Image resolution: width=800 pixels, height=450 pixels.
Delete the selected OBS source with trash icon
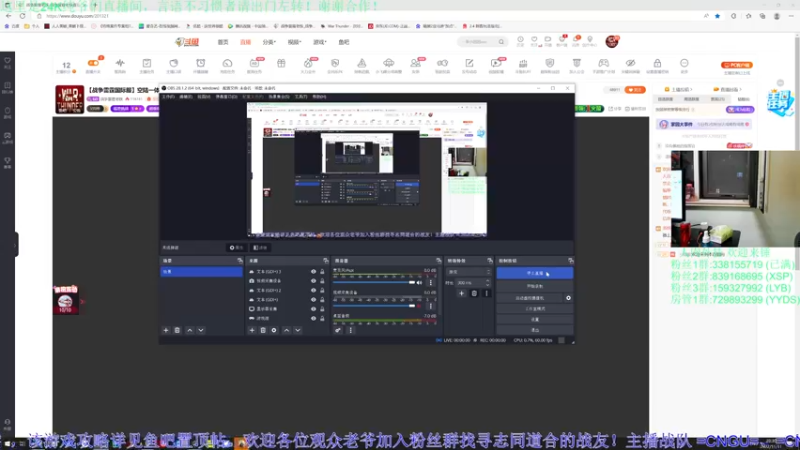click(x=262, y=330)
